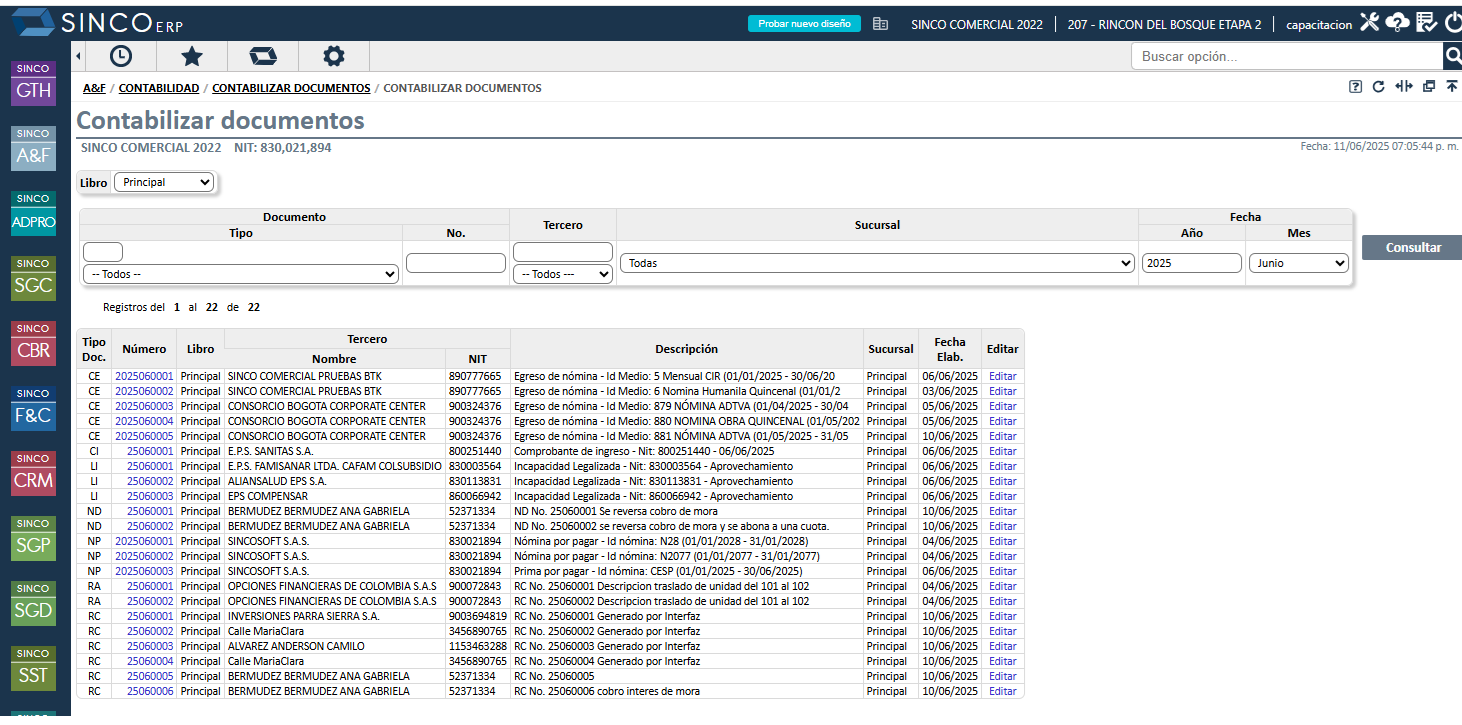Viewport: 1462px width, 725px height.
Task: Click 207 - RINCON DEL BOSQUE ETAPA 2
Action: click(x=1164, y=24)
